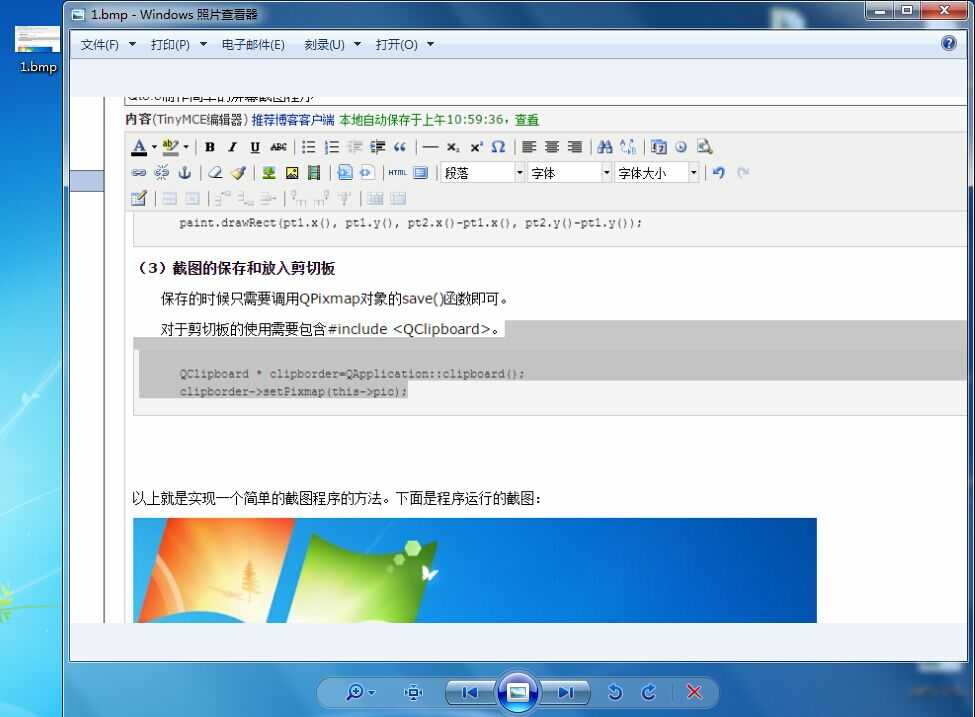This screenshot has height=717, width=975.
Task: Open the 打印(P) menu
Action: 170,45
